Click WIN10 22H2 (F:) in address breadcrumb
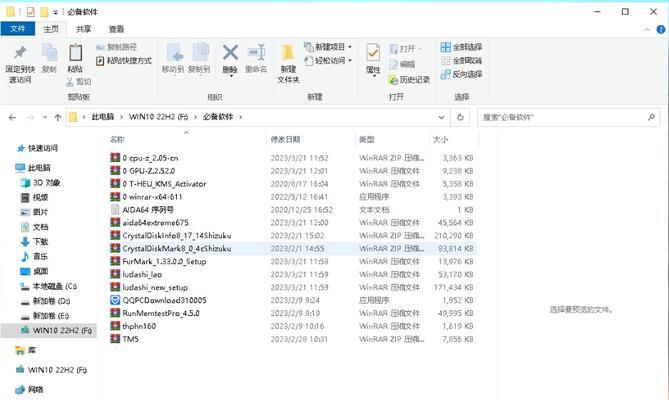This screenshot has height=400, width=669. tap(158, 117)
